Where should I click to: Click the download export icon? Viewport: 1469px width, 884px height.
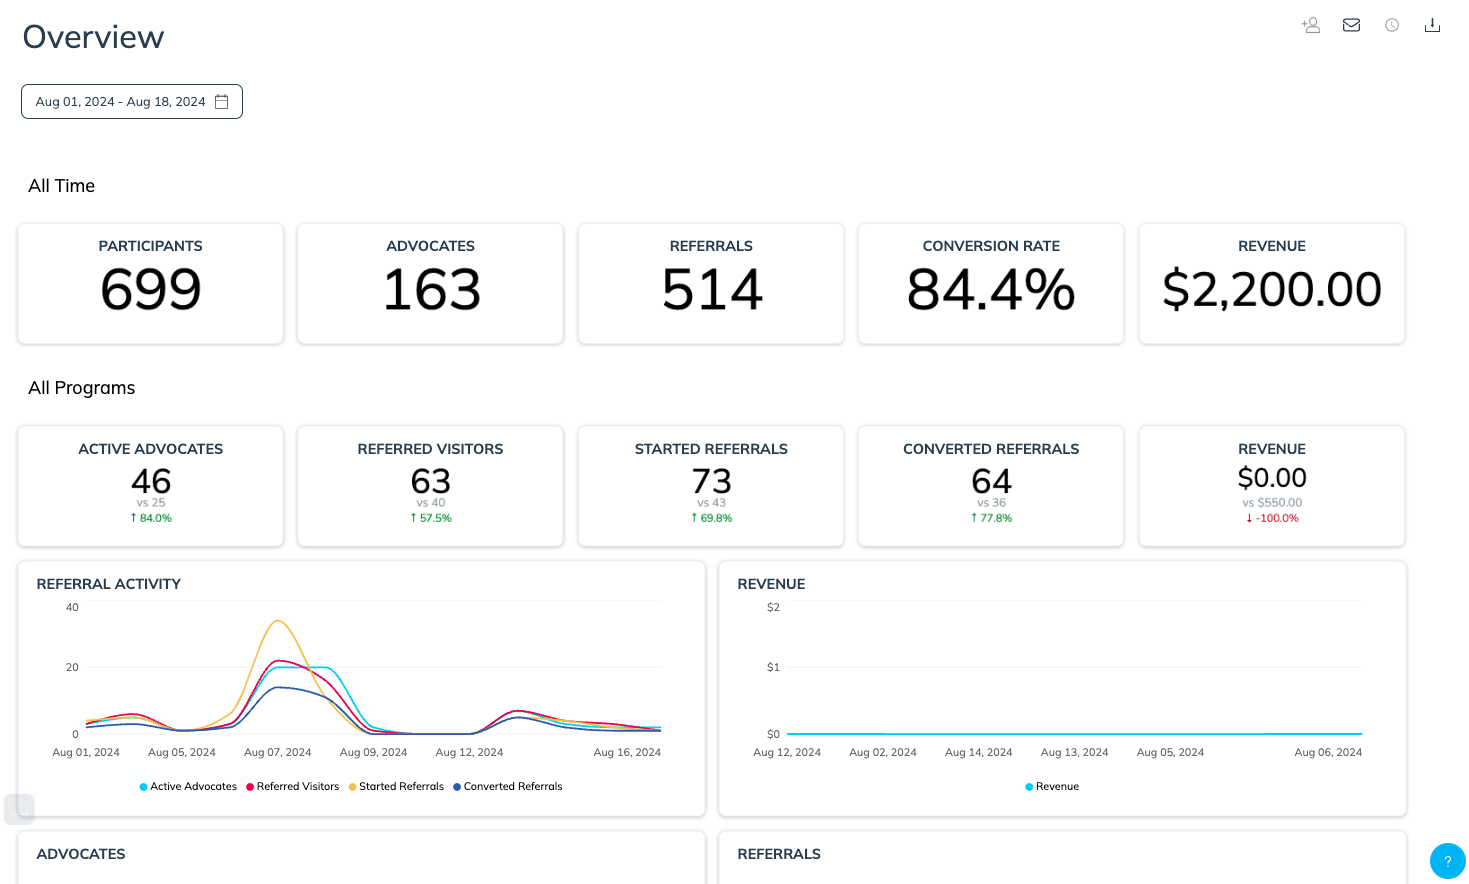point(1432,25)
